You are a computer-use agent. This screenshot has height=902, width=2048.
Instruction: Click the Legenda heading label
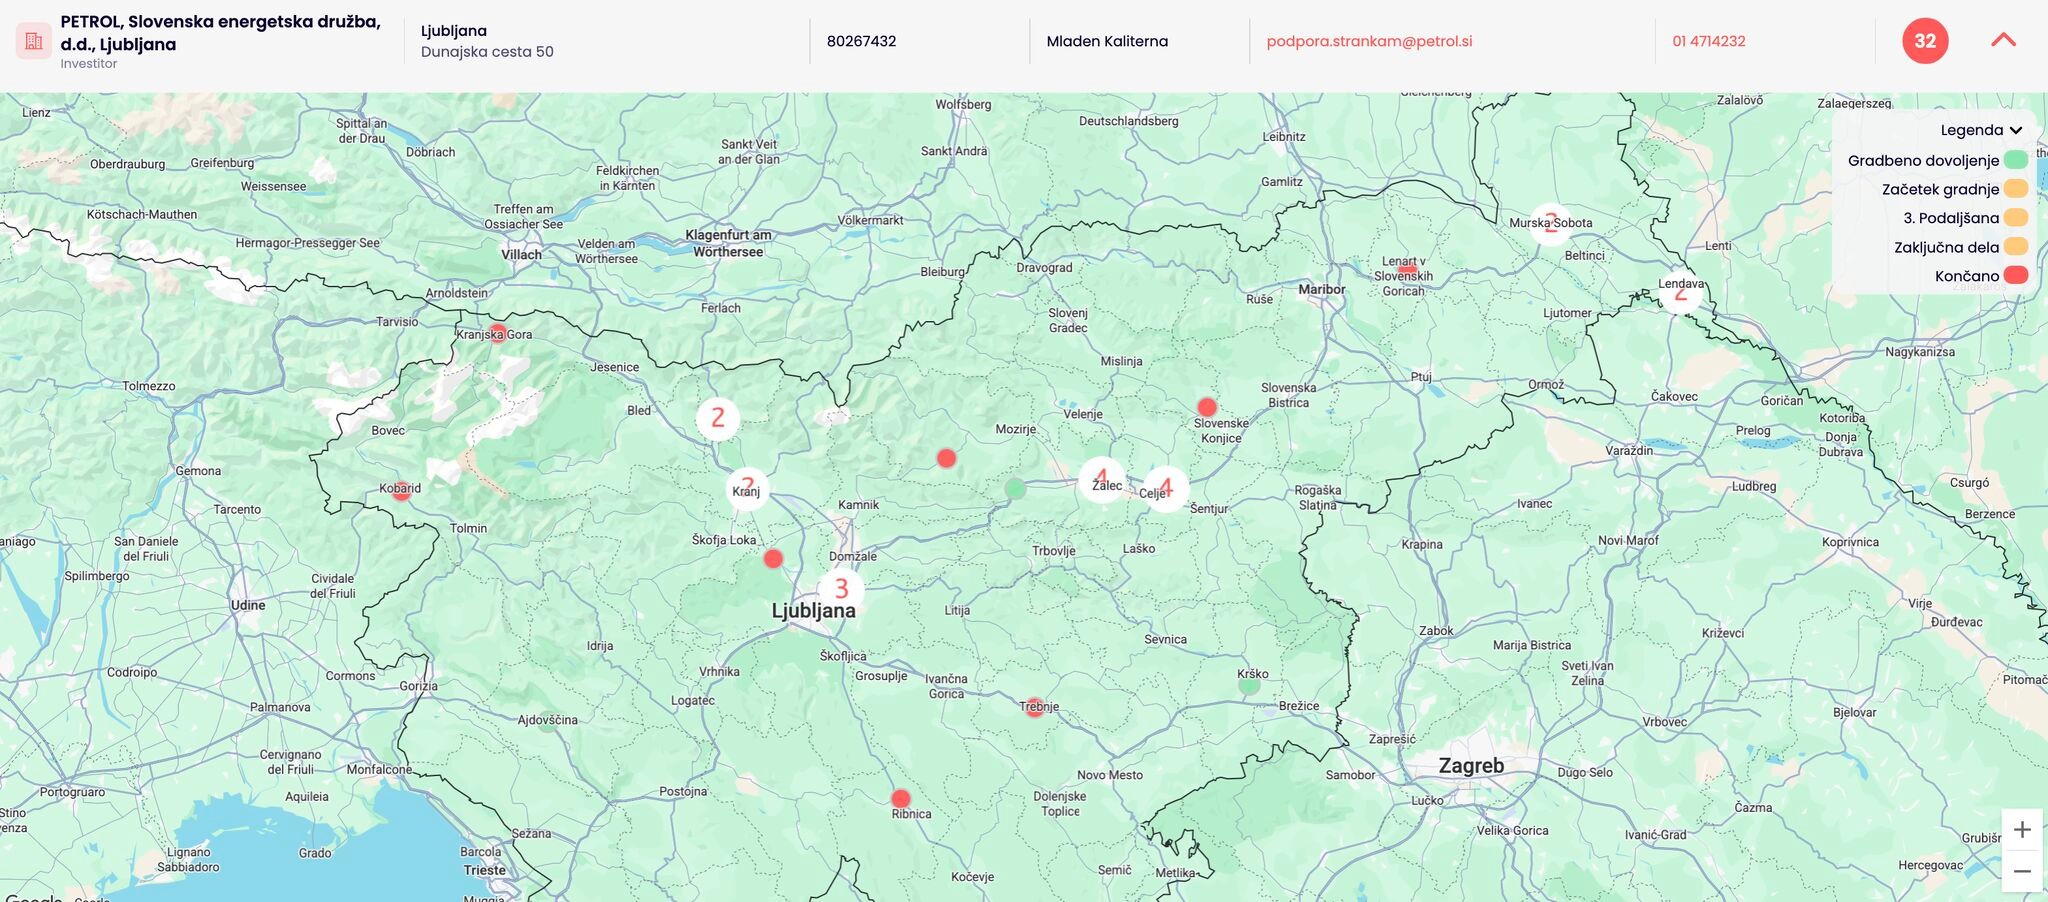[x=1971, y=130]
